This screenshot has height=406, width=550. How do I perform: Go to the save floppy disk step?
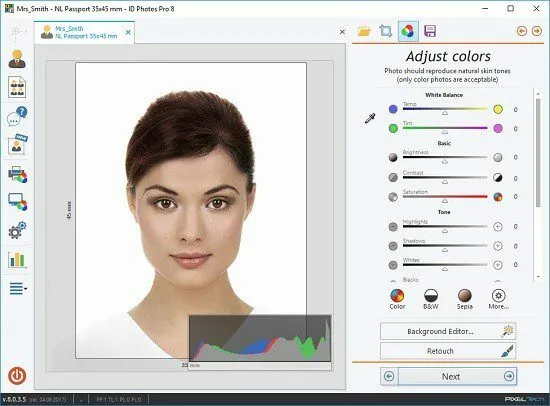pyautogui.click(x=430, y=31)
